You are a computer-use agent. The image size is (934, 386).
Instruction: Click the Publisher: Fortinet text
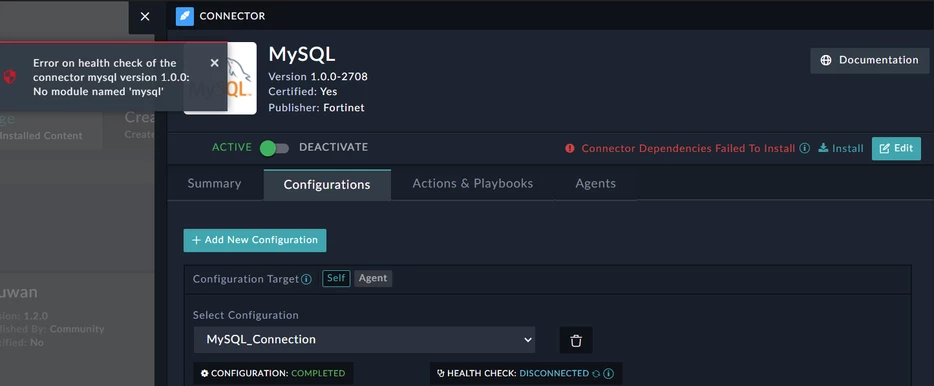pyautogui.click(x=316, y=108)
